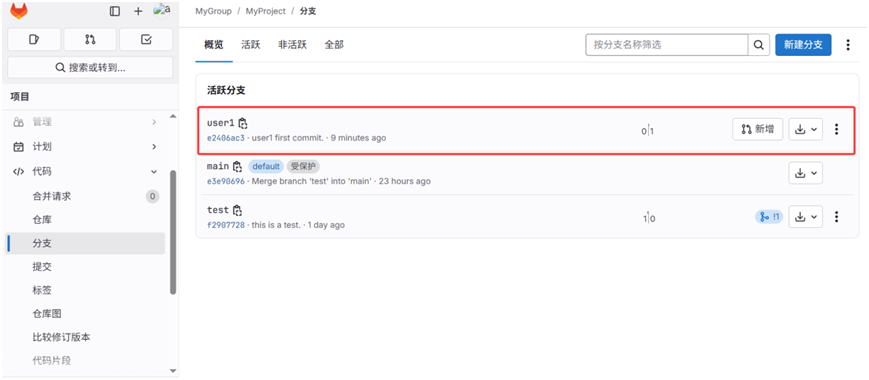Open the merge requests shortcut icon button

click(x=90, y=39)
